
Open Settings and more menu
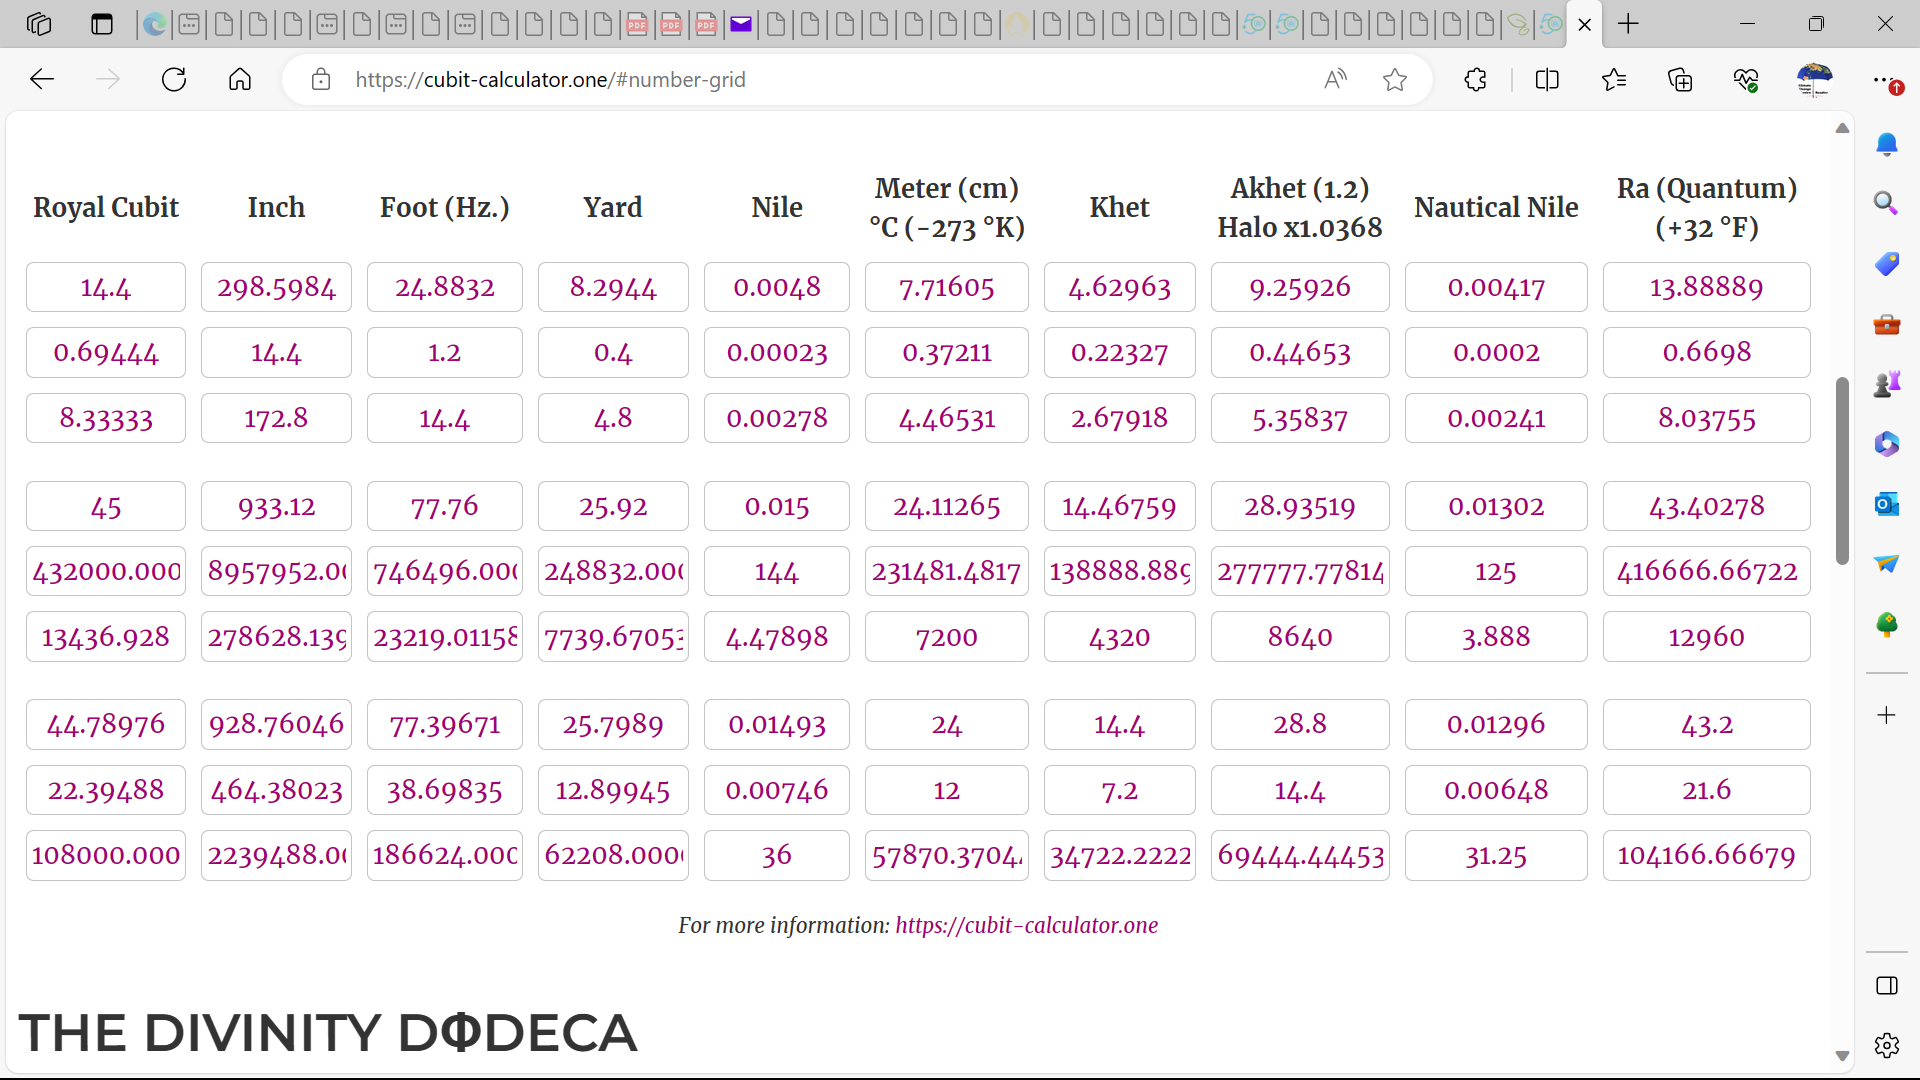pyautogui.click(x=1883, y=80)
